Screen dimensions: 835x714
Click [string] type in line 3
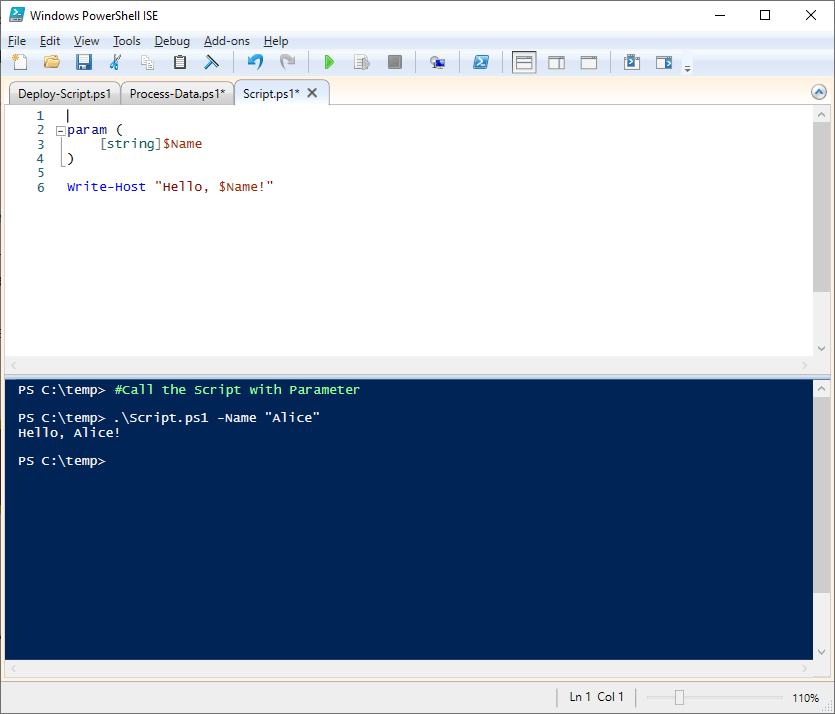tap(130, 144)
